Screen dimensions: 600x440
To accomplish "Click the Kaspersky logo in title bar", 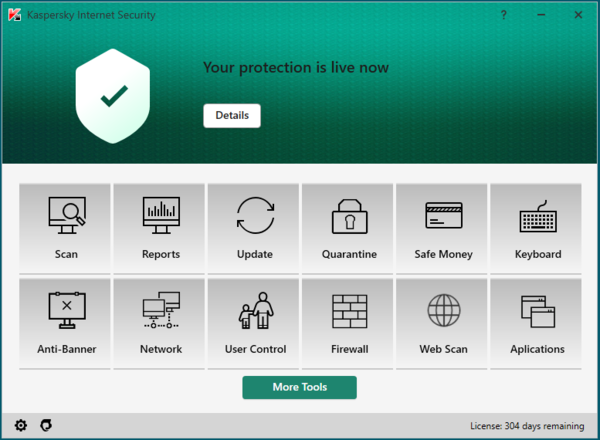I will [x=15, y=15].
